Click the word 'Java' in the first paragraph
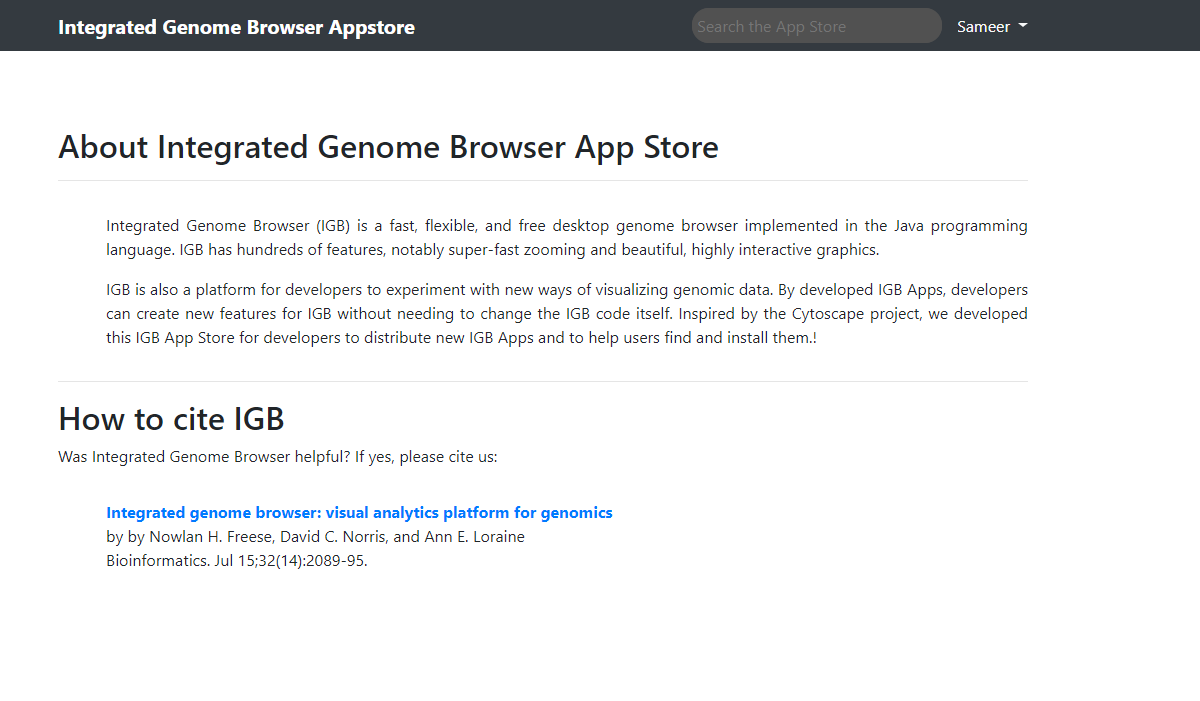Screen dimensions: 1200x701 click(908, 226)
